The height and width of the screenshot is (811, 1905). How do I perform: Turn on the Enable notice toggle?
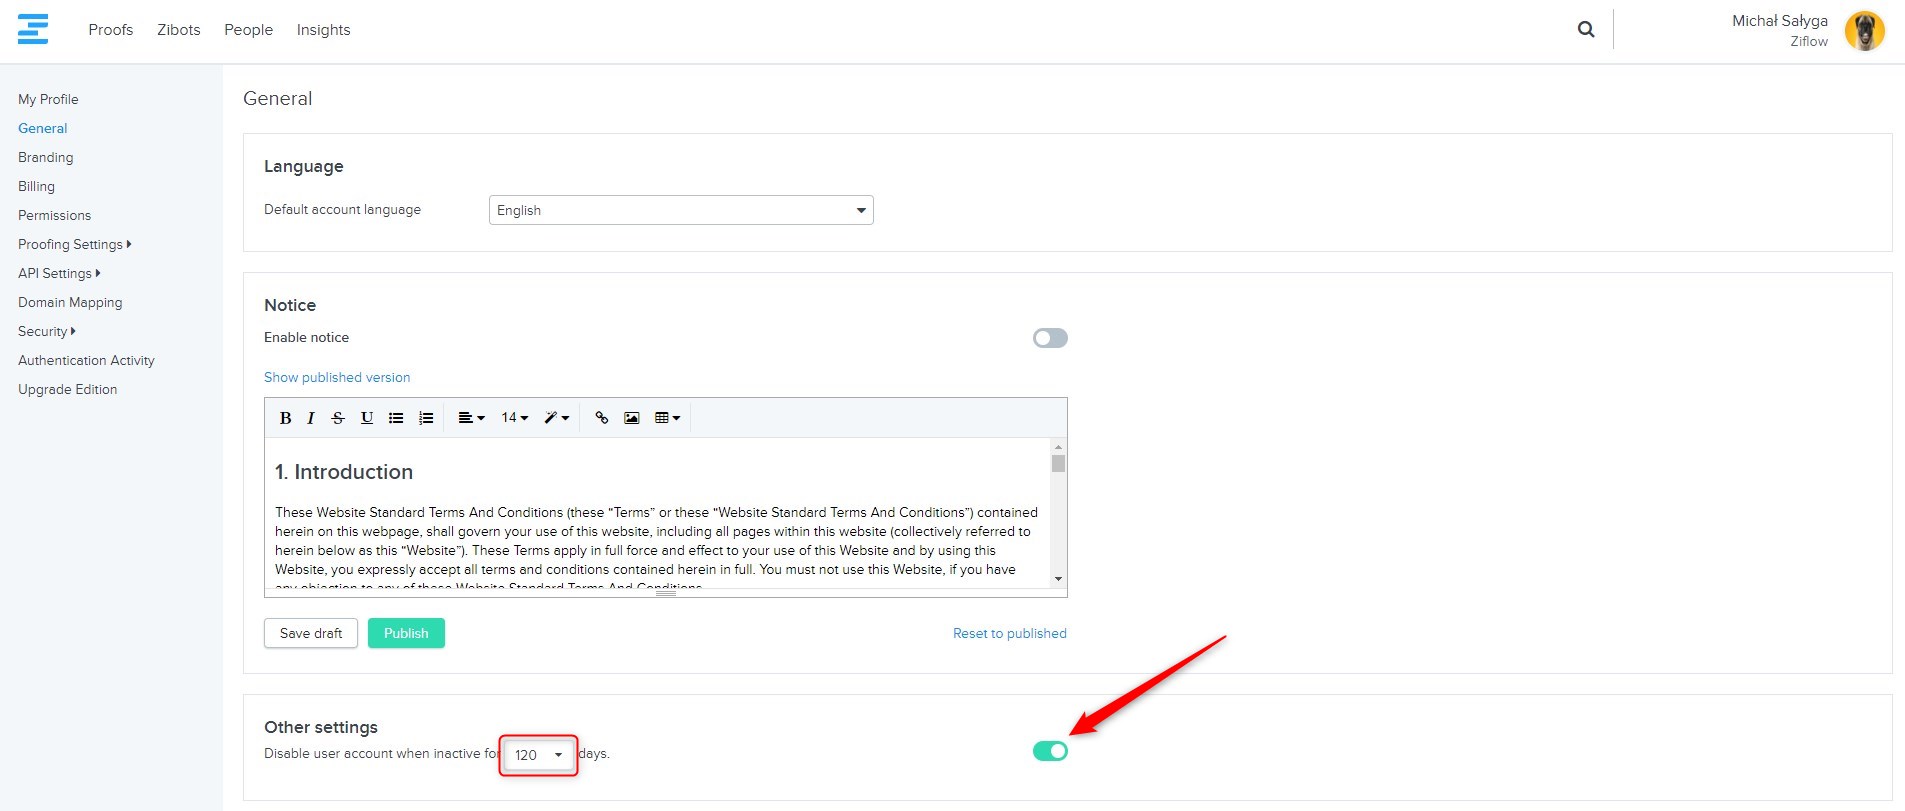coord(1050,338)
